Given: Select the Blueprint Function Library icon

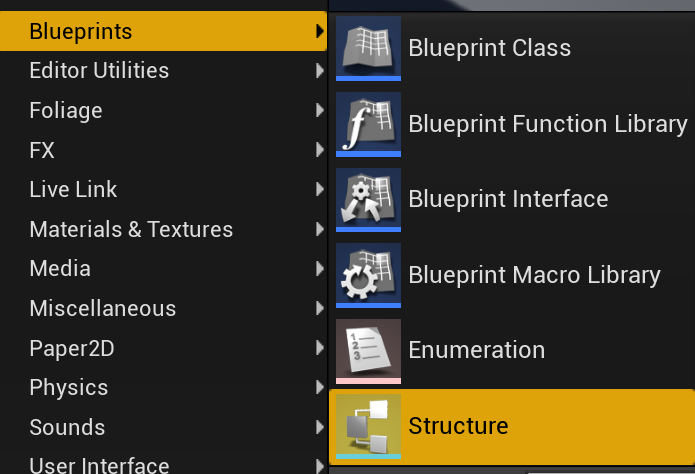Looking at the screenshot, I should point(368,124).
